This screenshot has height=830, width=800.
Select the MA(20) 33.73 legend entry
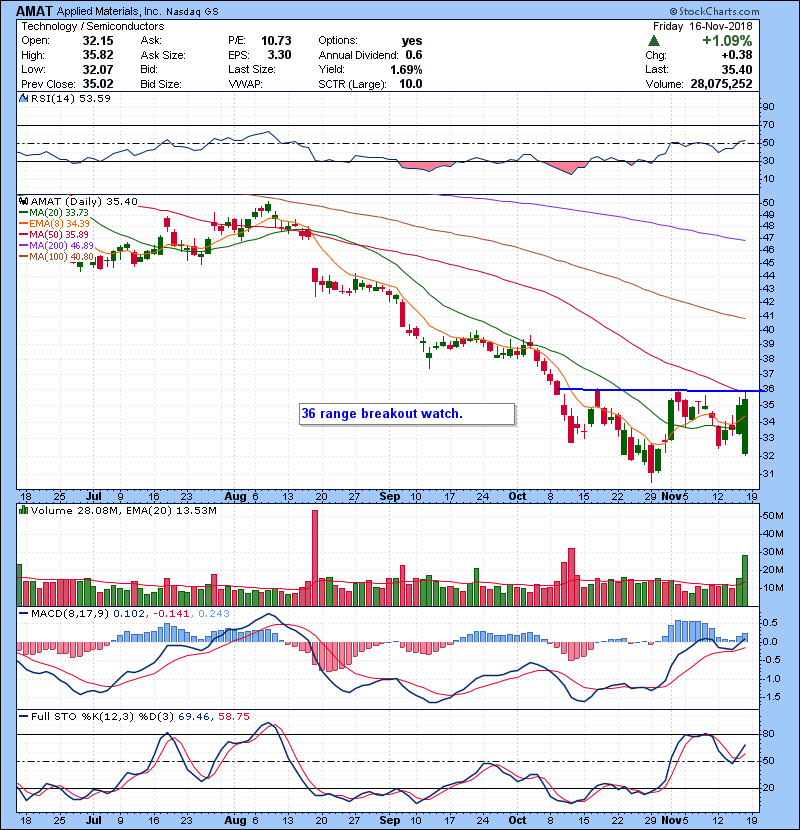(x=54, y=213)
